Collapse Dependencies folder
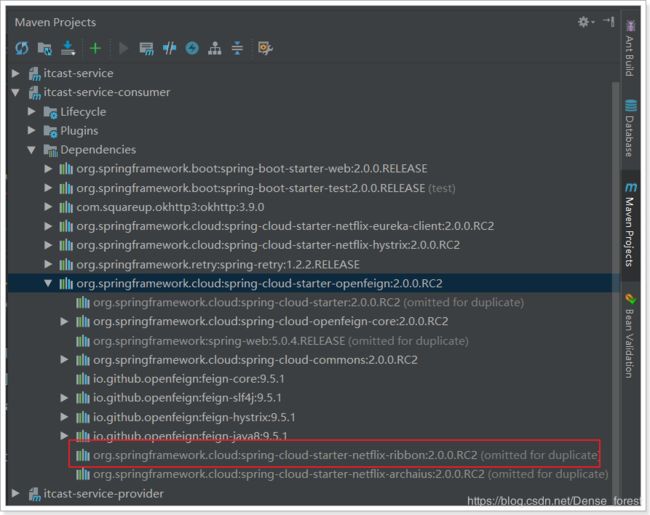 click(x=32, y=150)
